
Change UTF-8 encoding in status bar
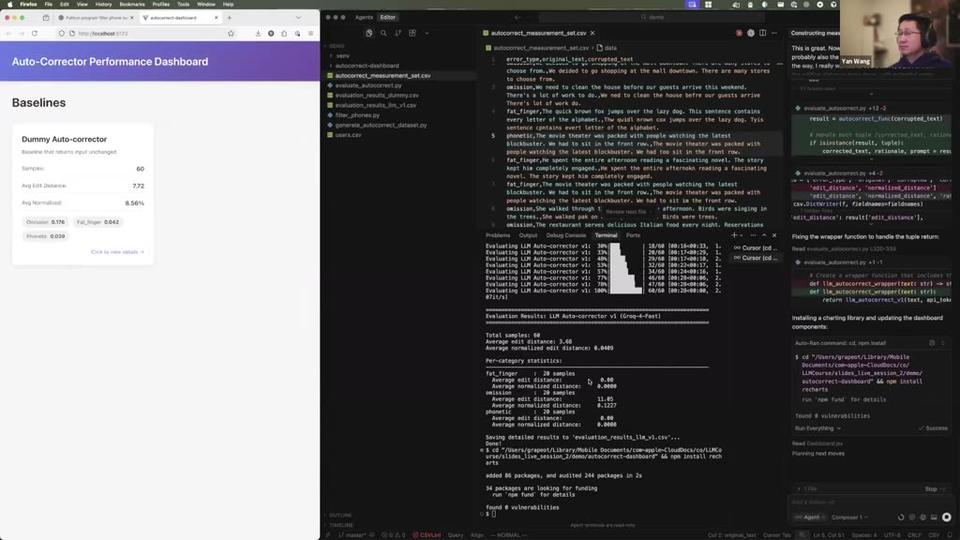[892, 535]
